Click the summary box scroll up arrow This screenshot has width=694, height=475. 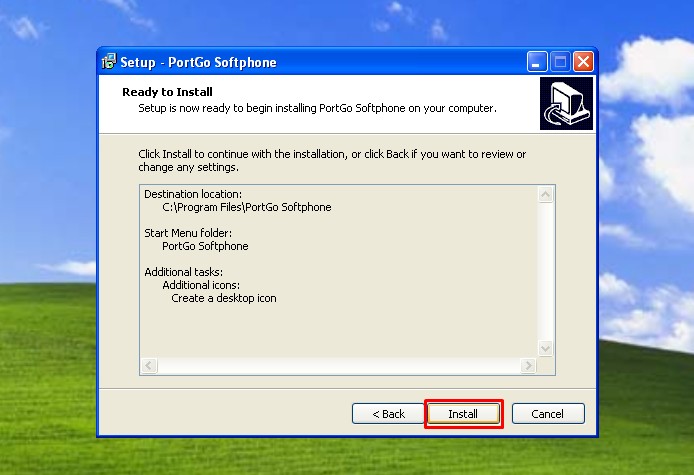pyautogui.click(x=545, y=194)
